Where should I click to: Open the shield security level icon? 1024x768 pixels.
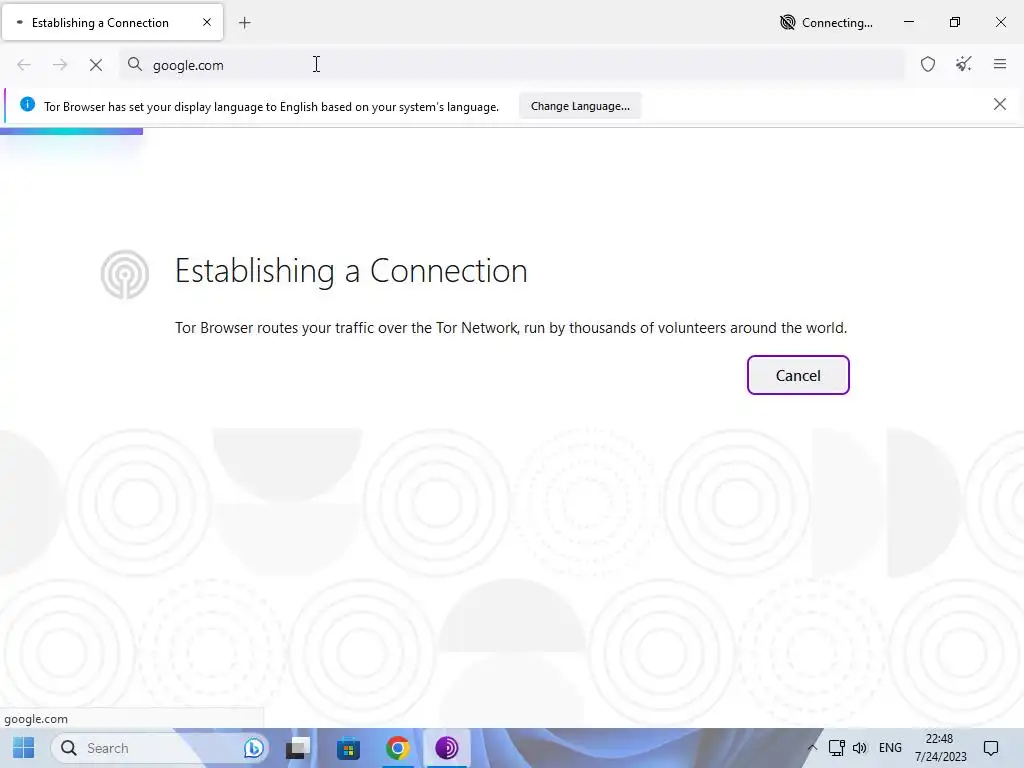[x=928, y=64]
